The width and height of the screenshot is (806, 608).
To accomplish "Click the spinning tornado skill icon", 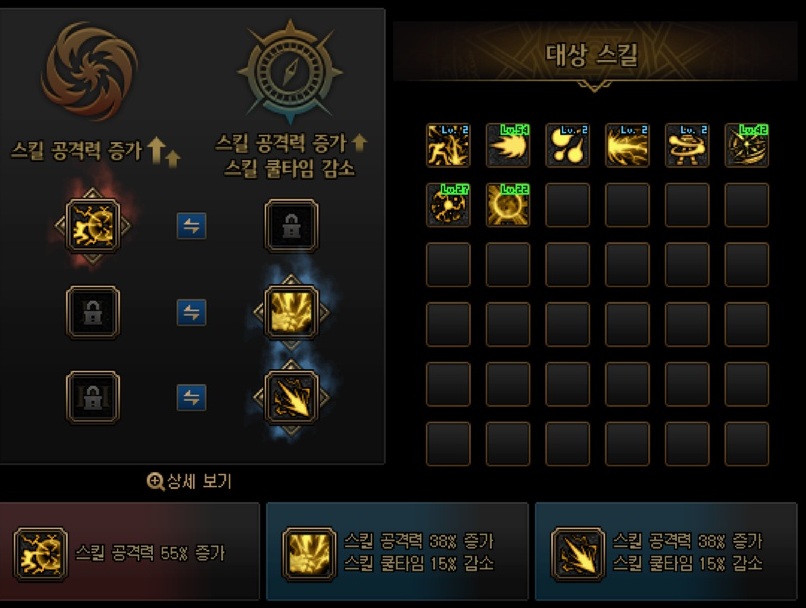I will click(x=687, y=145).
